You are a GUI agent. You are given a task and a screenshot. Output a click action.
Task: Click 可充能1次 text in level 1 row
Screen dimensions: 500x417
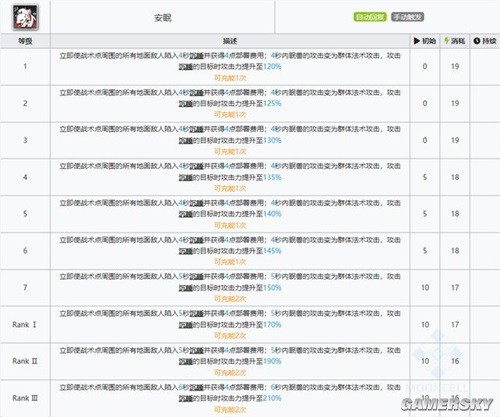pos(230,78)
